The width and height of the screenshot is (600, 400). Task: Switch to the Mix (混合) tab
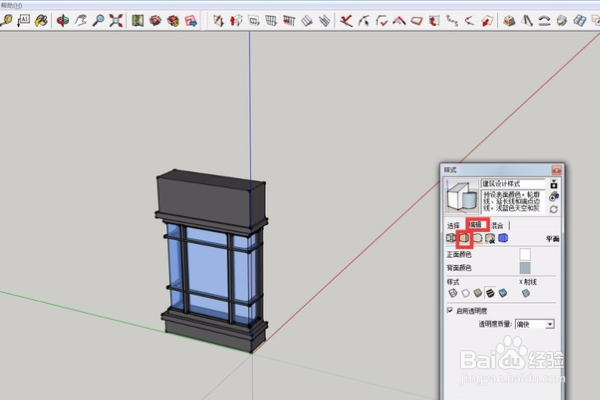[x=497, y=225]
